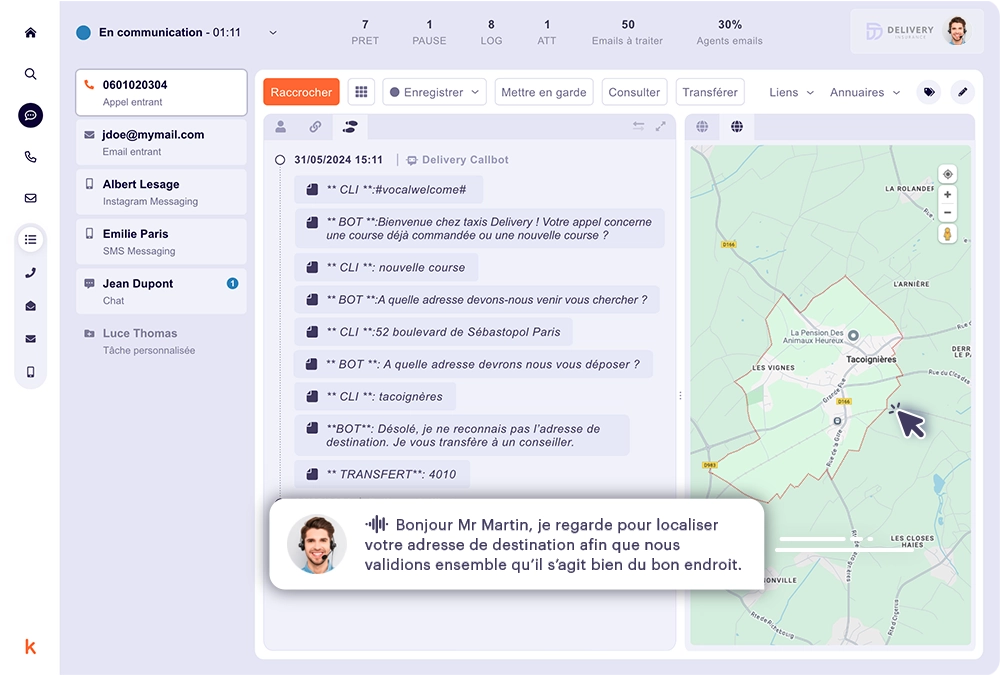Click the mobile device icon in sidebar
Viewport: 1000px width, 676px height.
[x=30, y=372]
